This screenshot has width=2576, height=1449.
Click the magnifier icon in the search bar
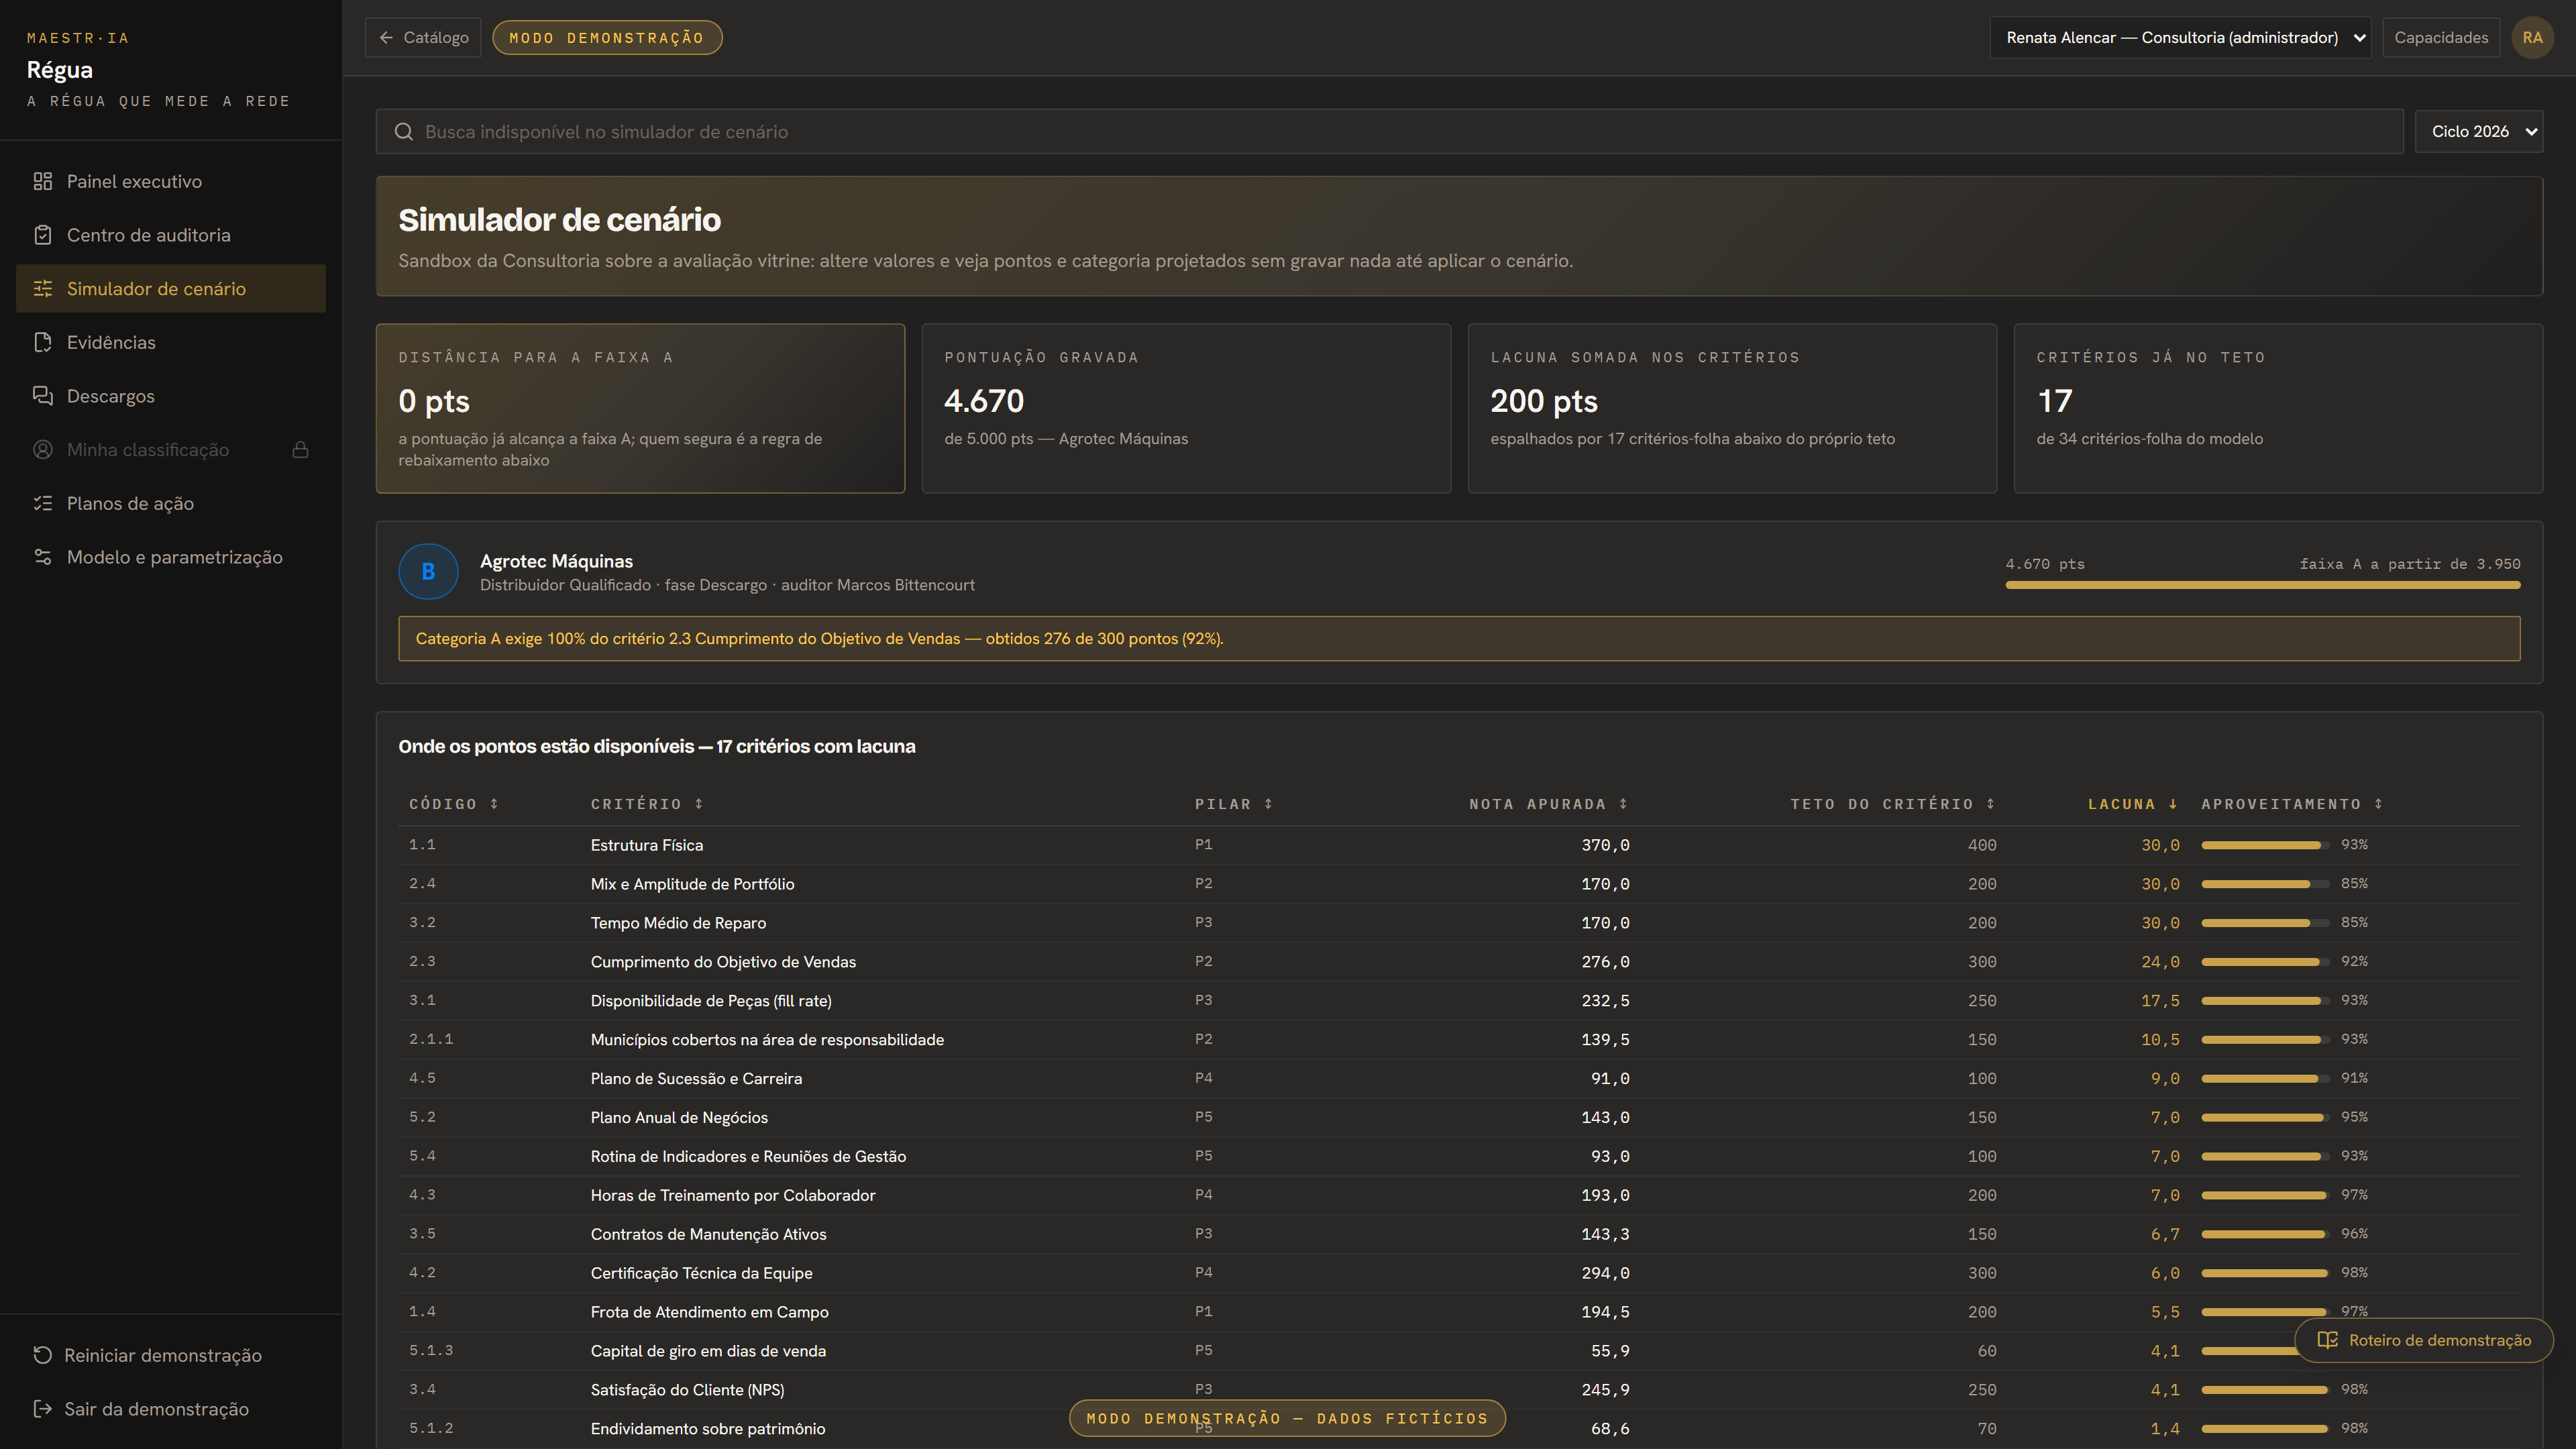click(x=404, y=132)
